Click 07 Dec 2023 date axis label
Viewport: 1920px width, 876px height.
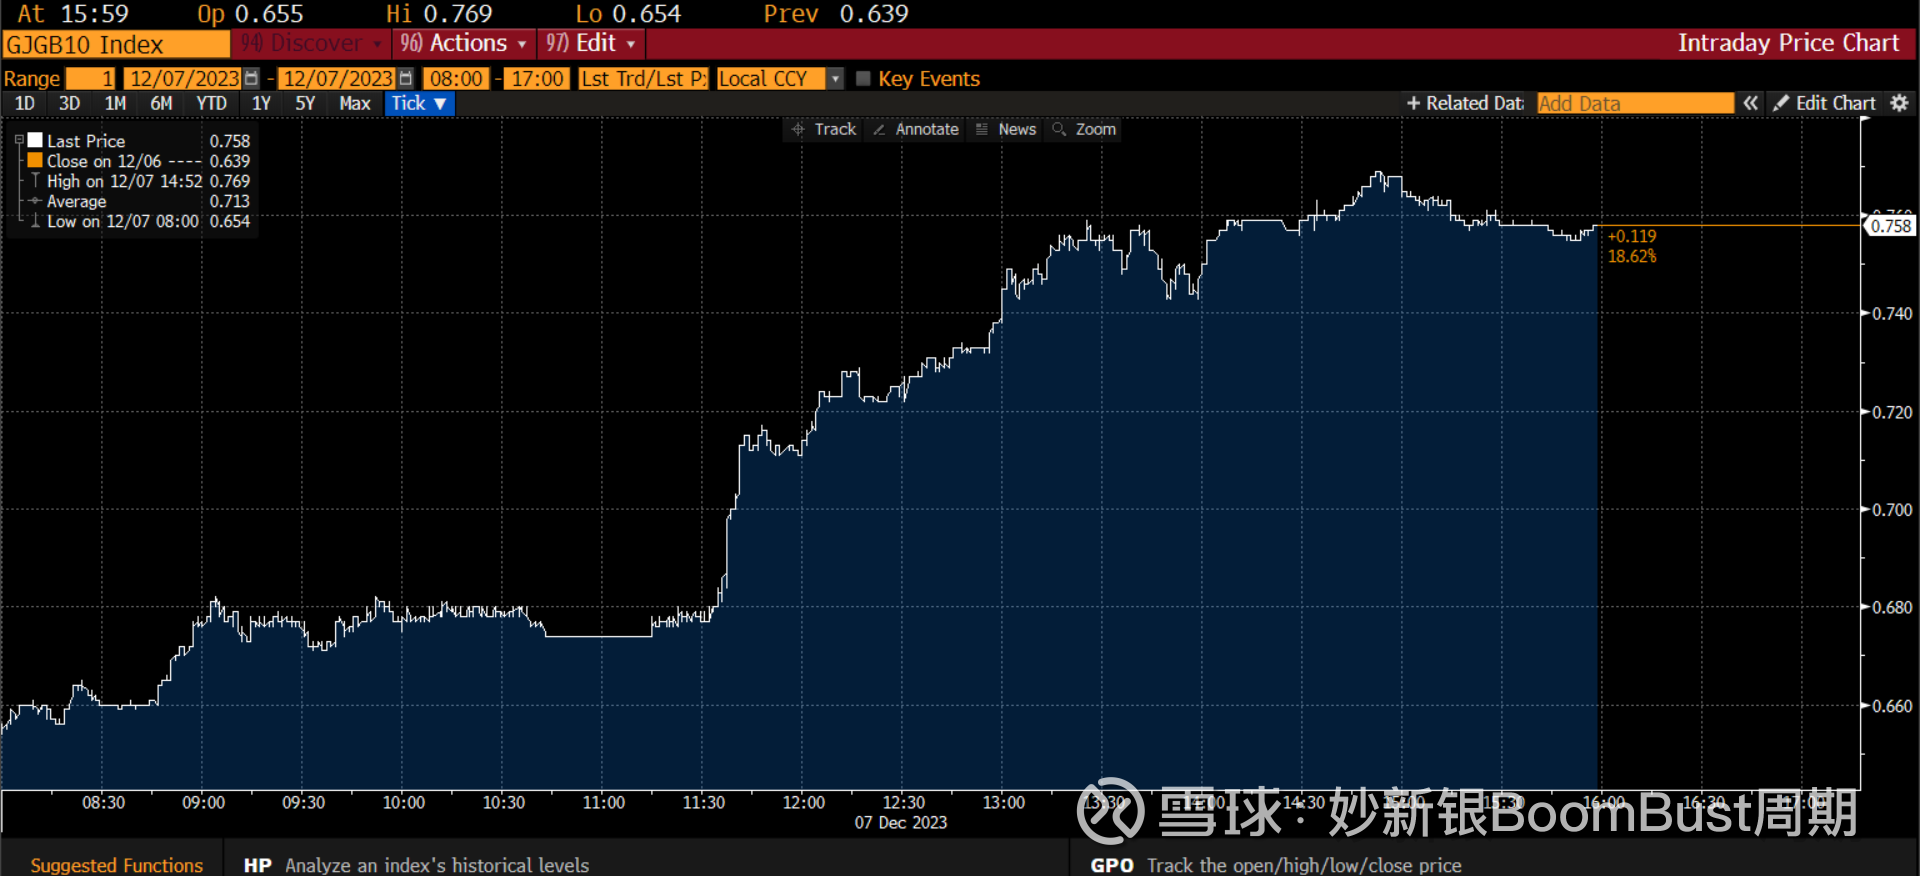901,822
